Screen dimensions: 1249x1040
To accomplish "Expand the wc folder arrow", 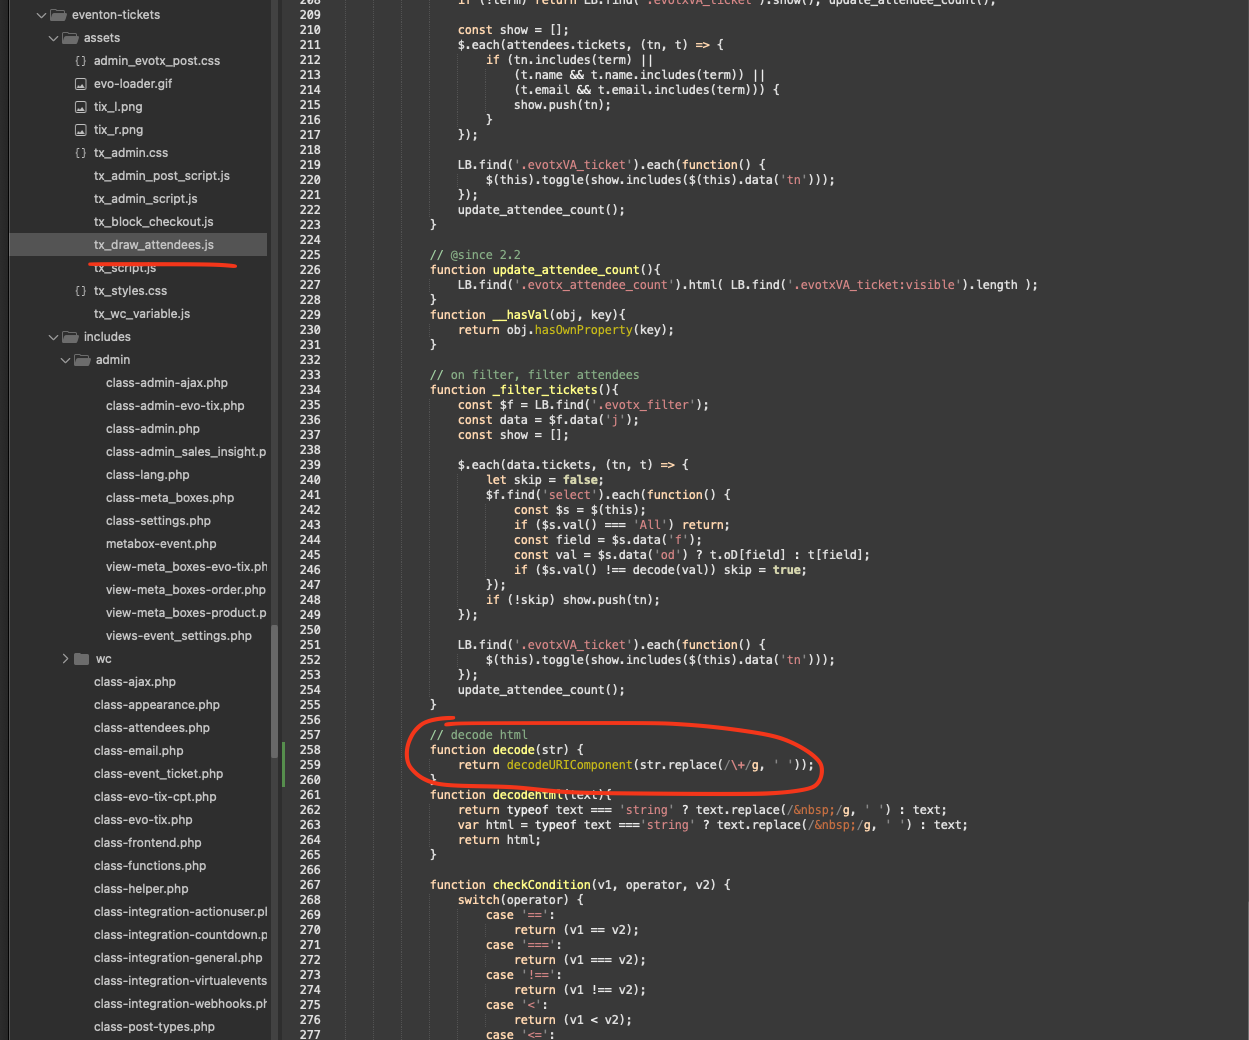I will point(65,659).
